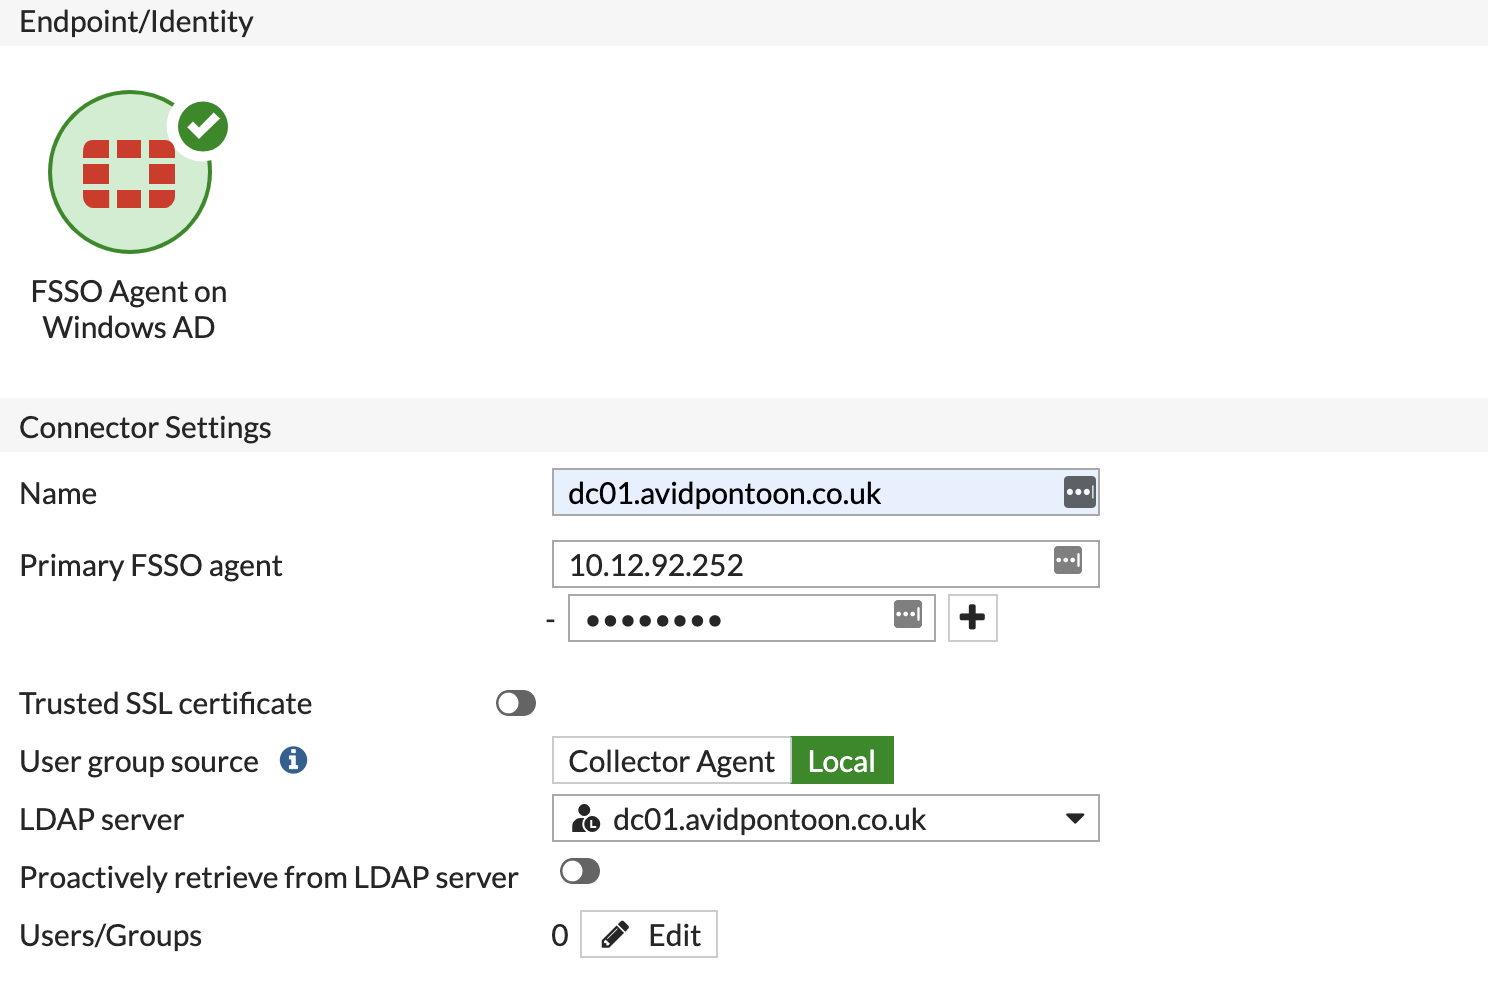Click the dropdown arrow for dc01.avidpontoon.co.uk
This screenshot has height=1008, width=1488.
1076,818
